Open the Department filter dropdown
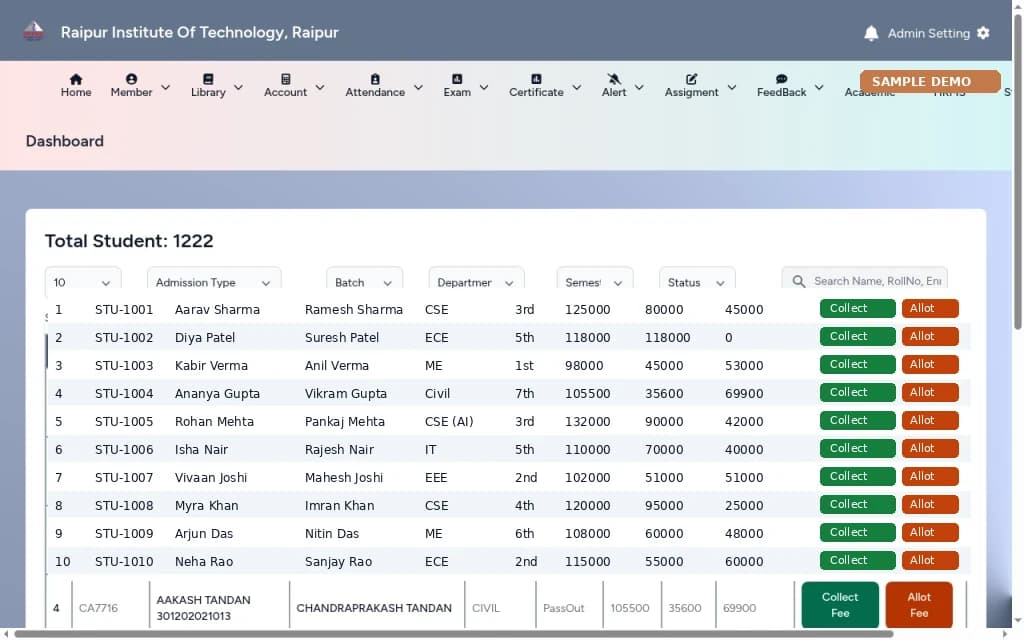Image resolution: width=1024 pixels, height=640 pixels. (x=477, y=280)
